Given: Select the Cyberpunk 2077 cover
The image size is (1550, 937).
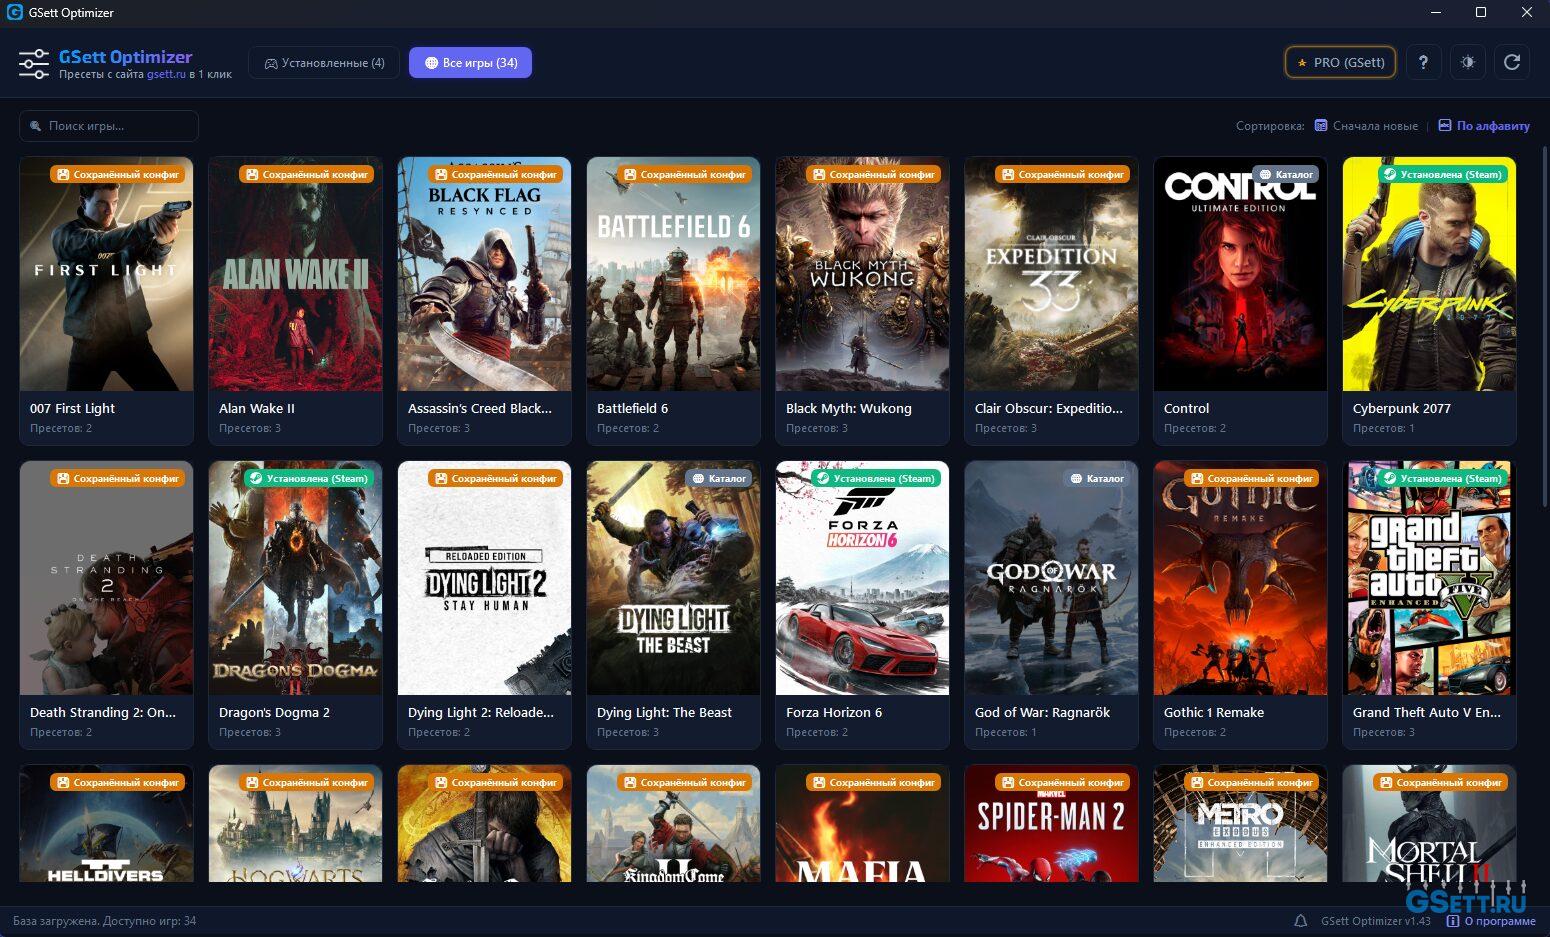Looking at the screenshot, I should [1429, 274].
